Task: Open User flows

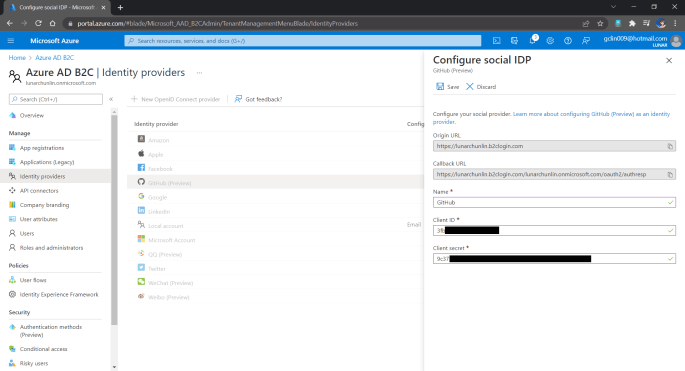Action: point(33,280)
